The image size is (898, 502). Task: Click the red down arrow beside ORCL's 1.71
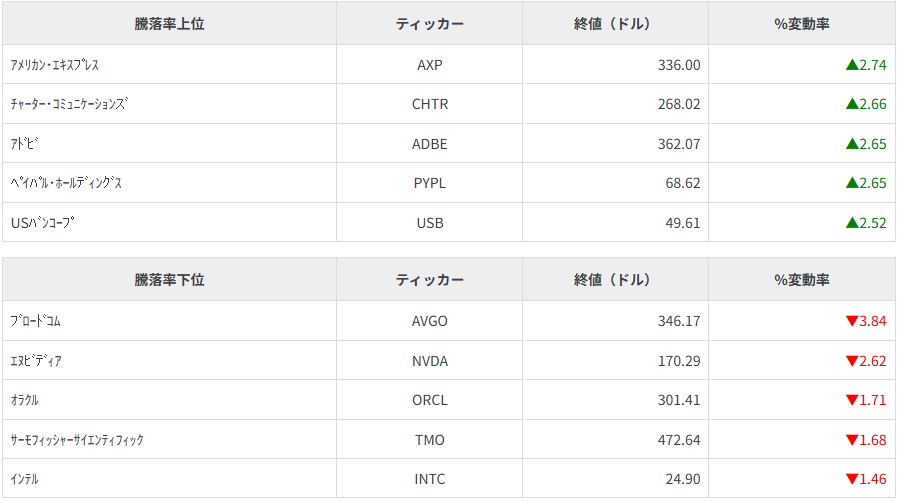[851, 400]
